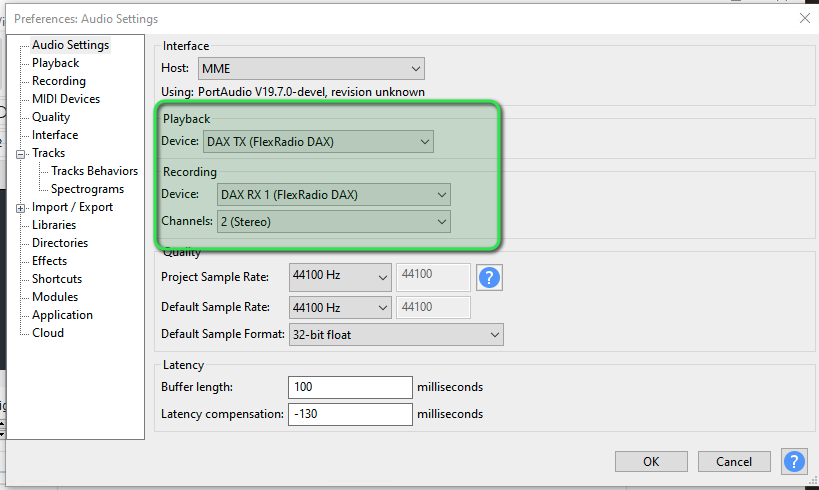Select Import / Export category label
The image size is (819, 490).
coord(72,207)
